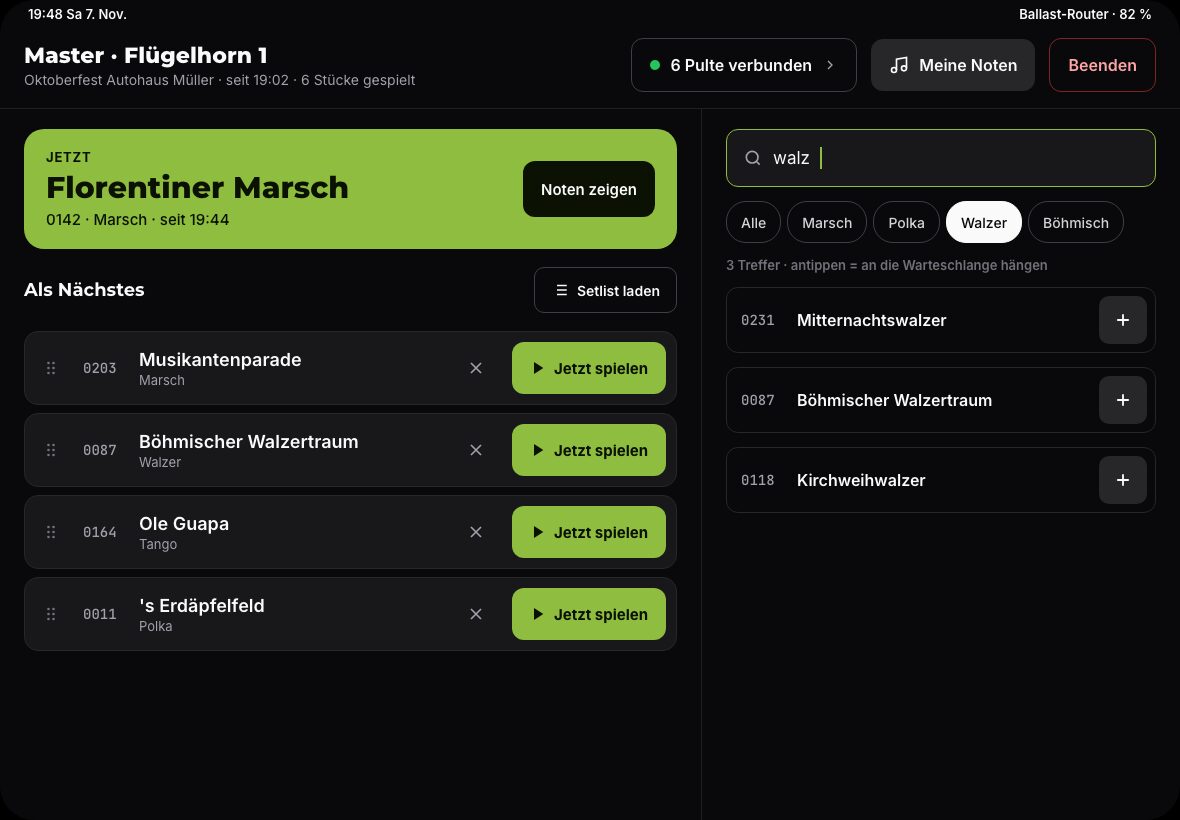Screen dimensions: 1180x820
Task: Tap the number 0164 in the queue
Action: 99,533
